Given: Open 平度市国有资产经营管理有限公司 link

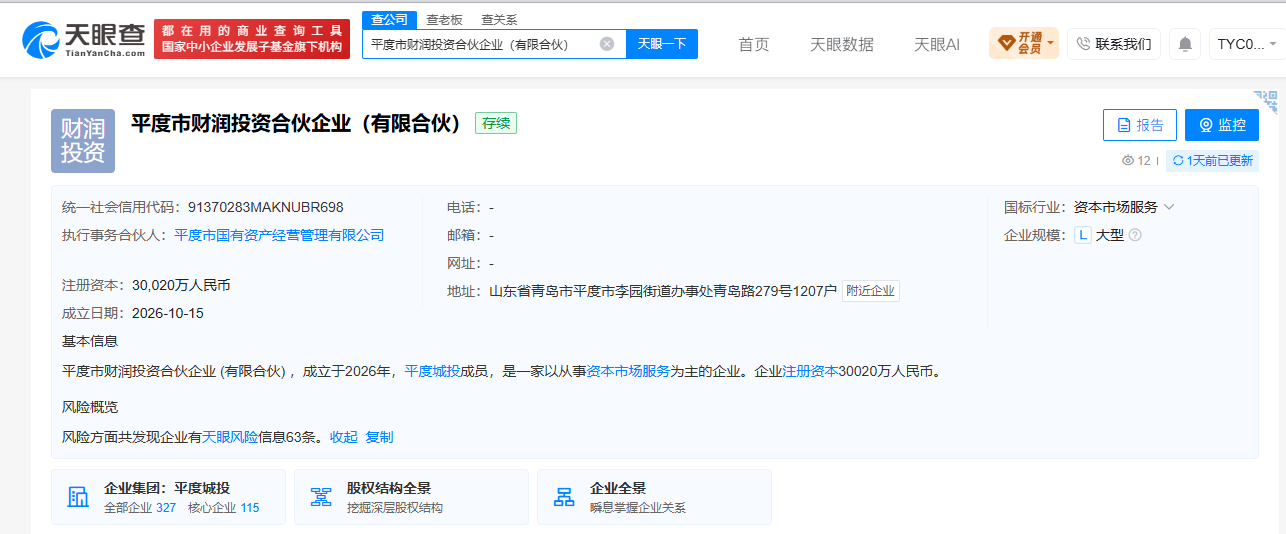Looking at the screenshot, I should [x=279, y=235].
